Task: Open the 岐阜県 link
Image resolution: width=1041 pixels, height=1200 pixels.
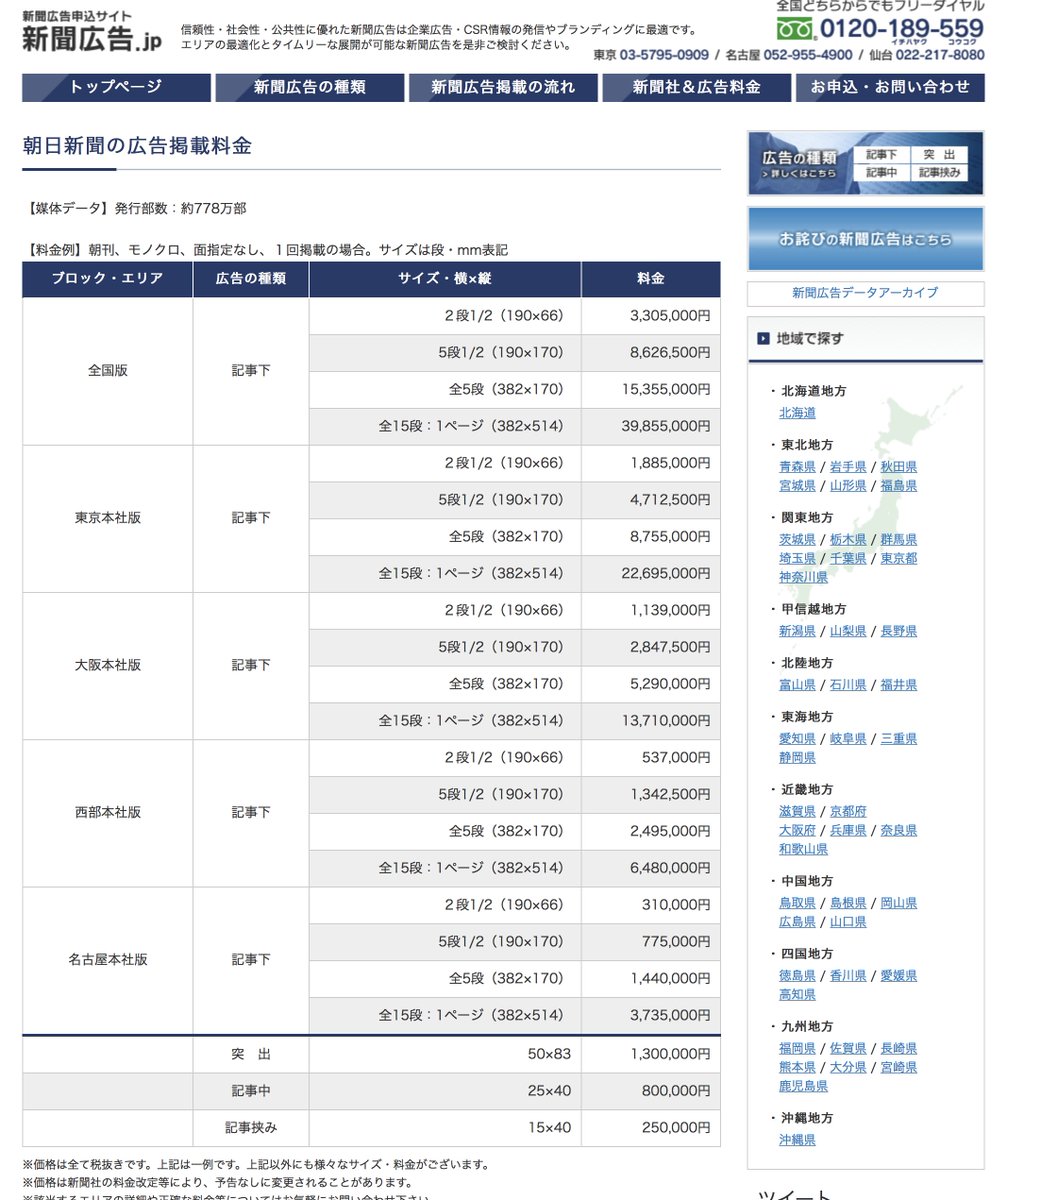Action: coord(849,740)
